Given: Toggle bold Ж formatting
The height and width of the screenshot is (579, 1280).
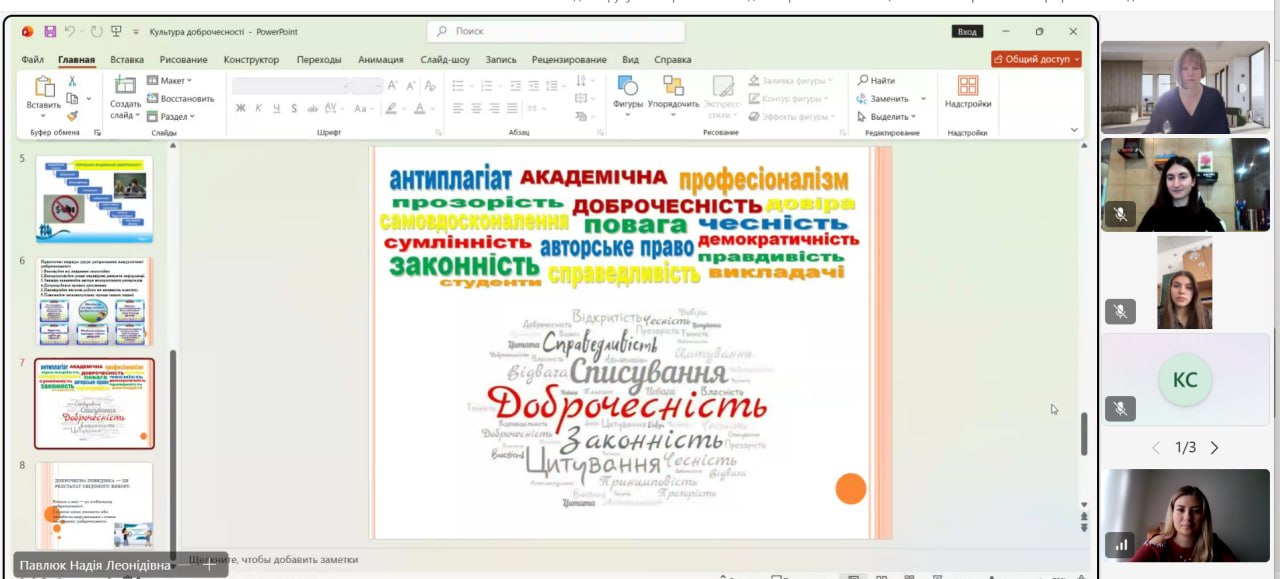Looking at the screenshot, I should pos(241,108).
